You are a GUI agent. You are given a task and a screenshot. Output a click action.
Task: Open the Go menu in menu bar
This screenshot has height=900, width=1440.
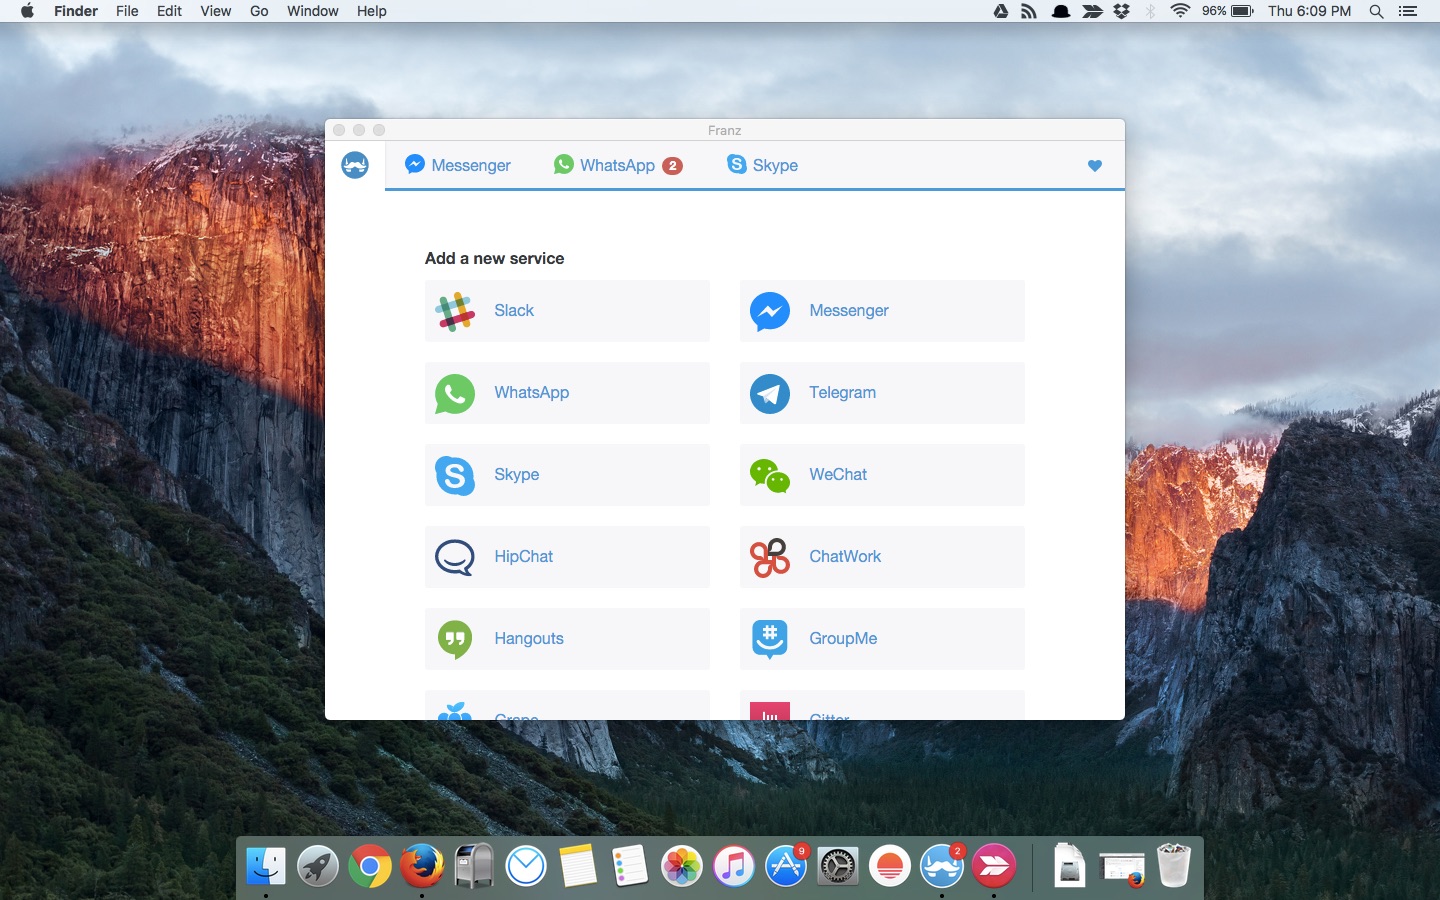259,11
